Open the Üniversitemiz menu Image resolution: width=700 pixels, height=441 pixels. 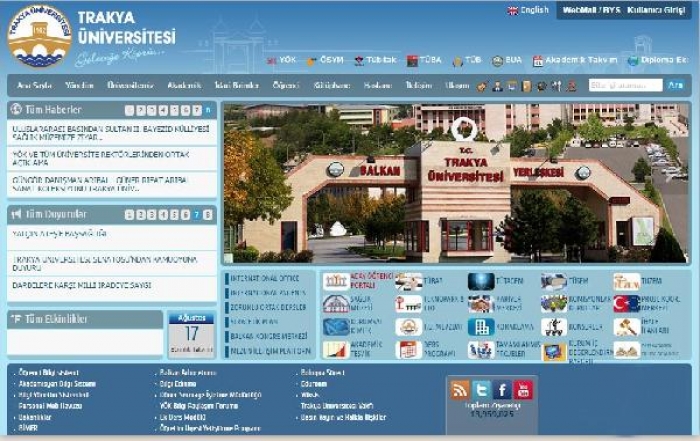[x=130, y=85]
